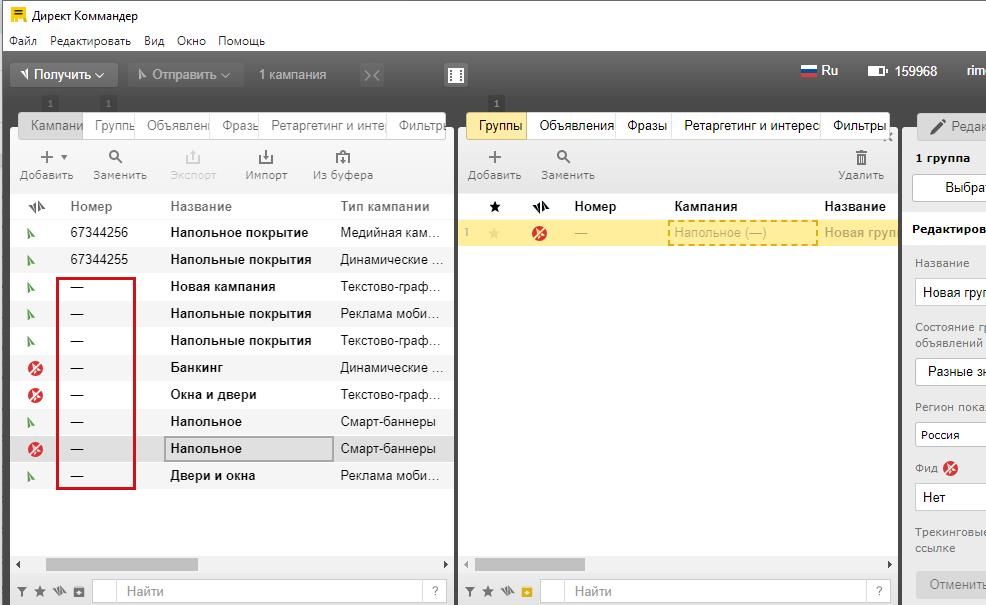
Task: Click status arrow icon of Новая кампания
Action: pos(31,287)
